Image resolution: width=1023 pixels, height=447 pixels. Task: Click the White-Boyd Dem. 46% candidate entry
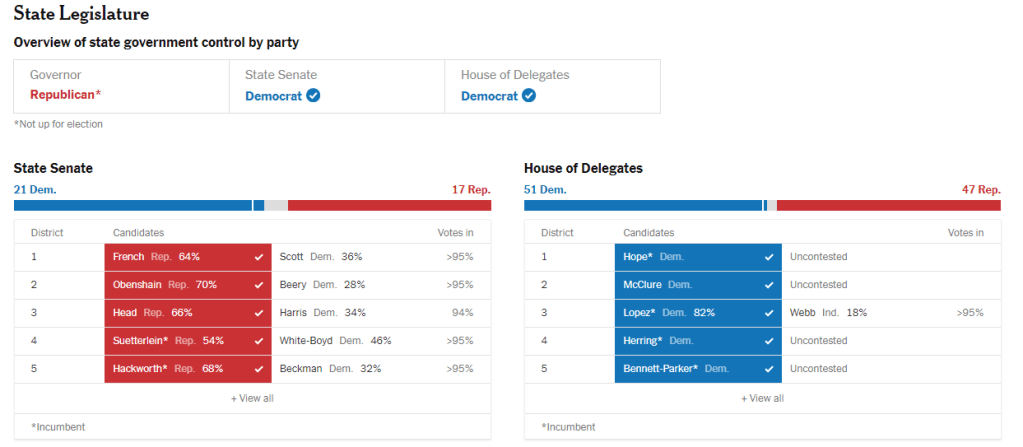(335, 341)
